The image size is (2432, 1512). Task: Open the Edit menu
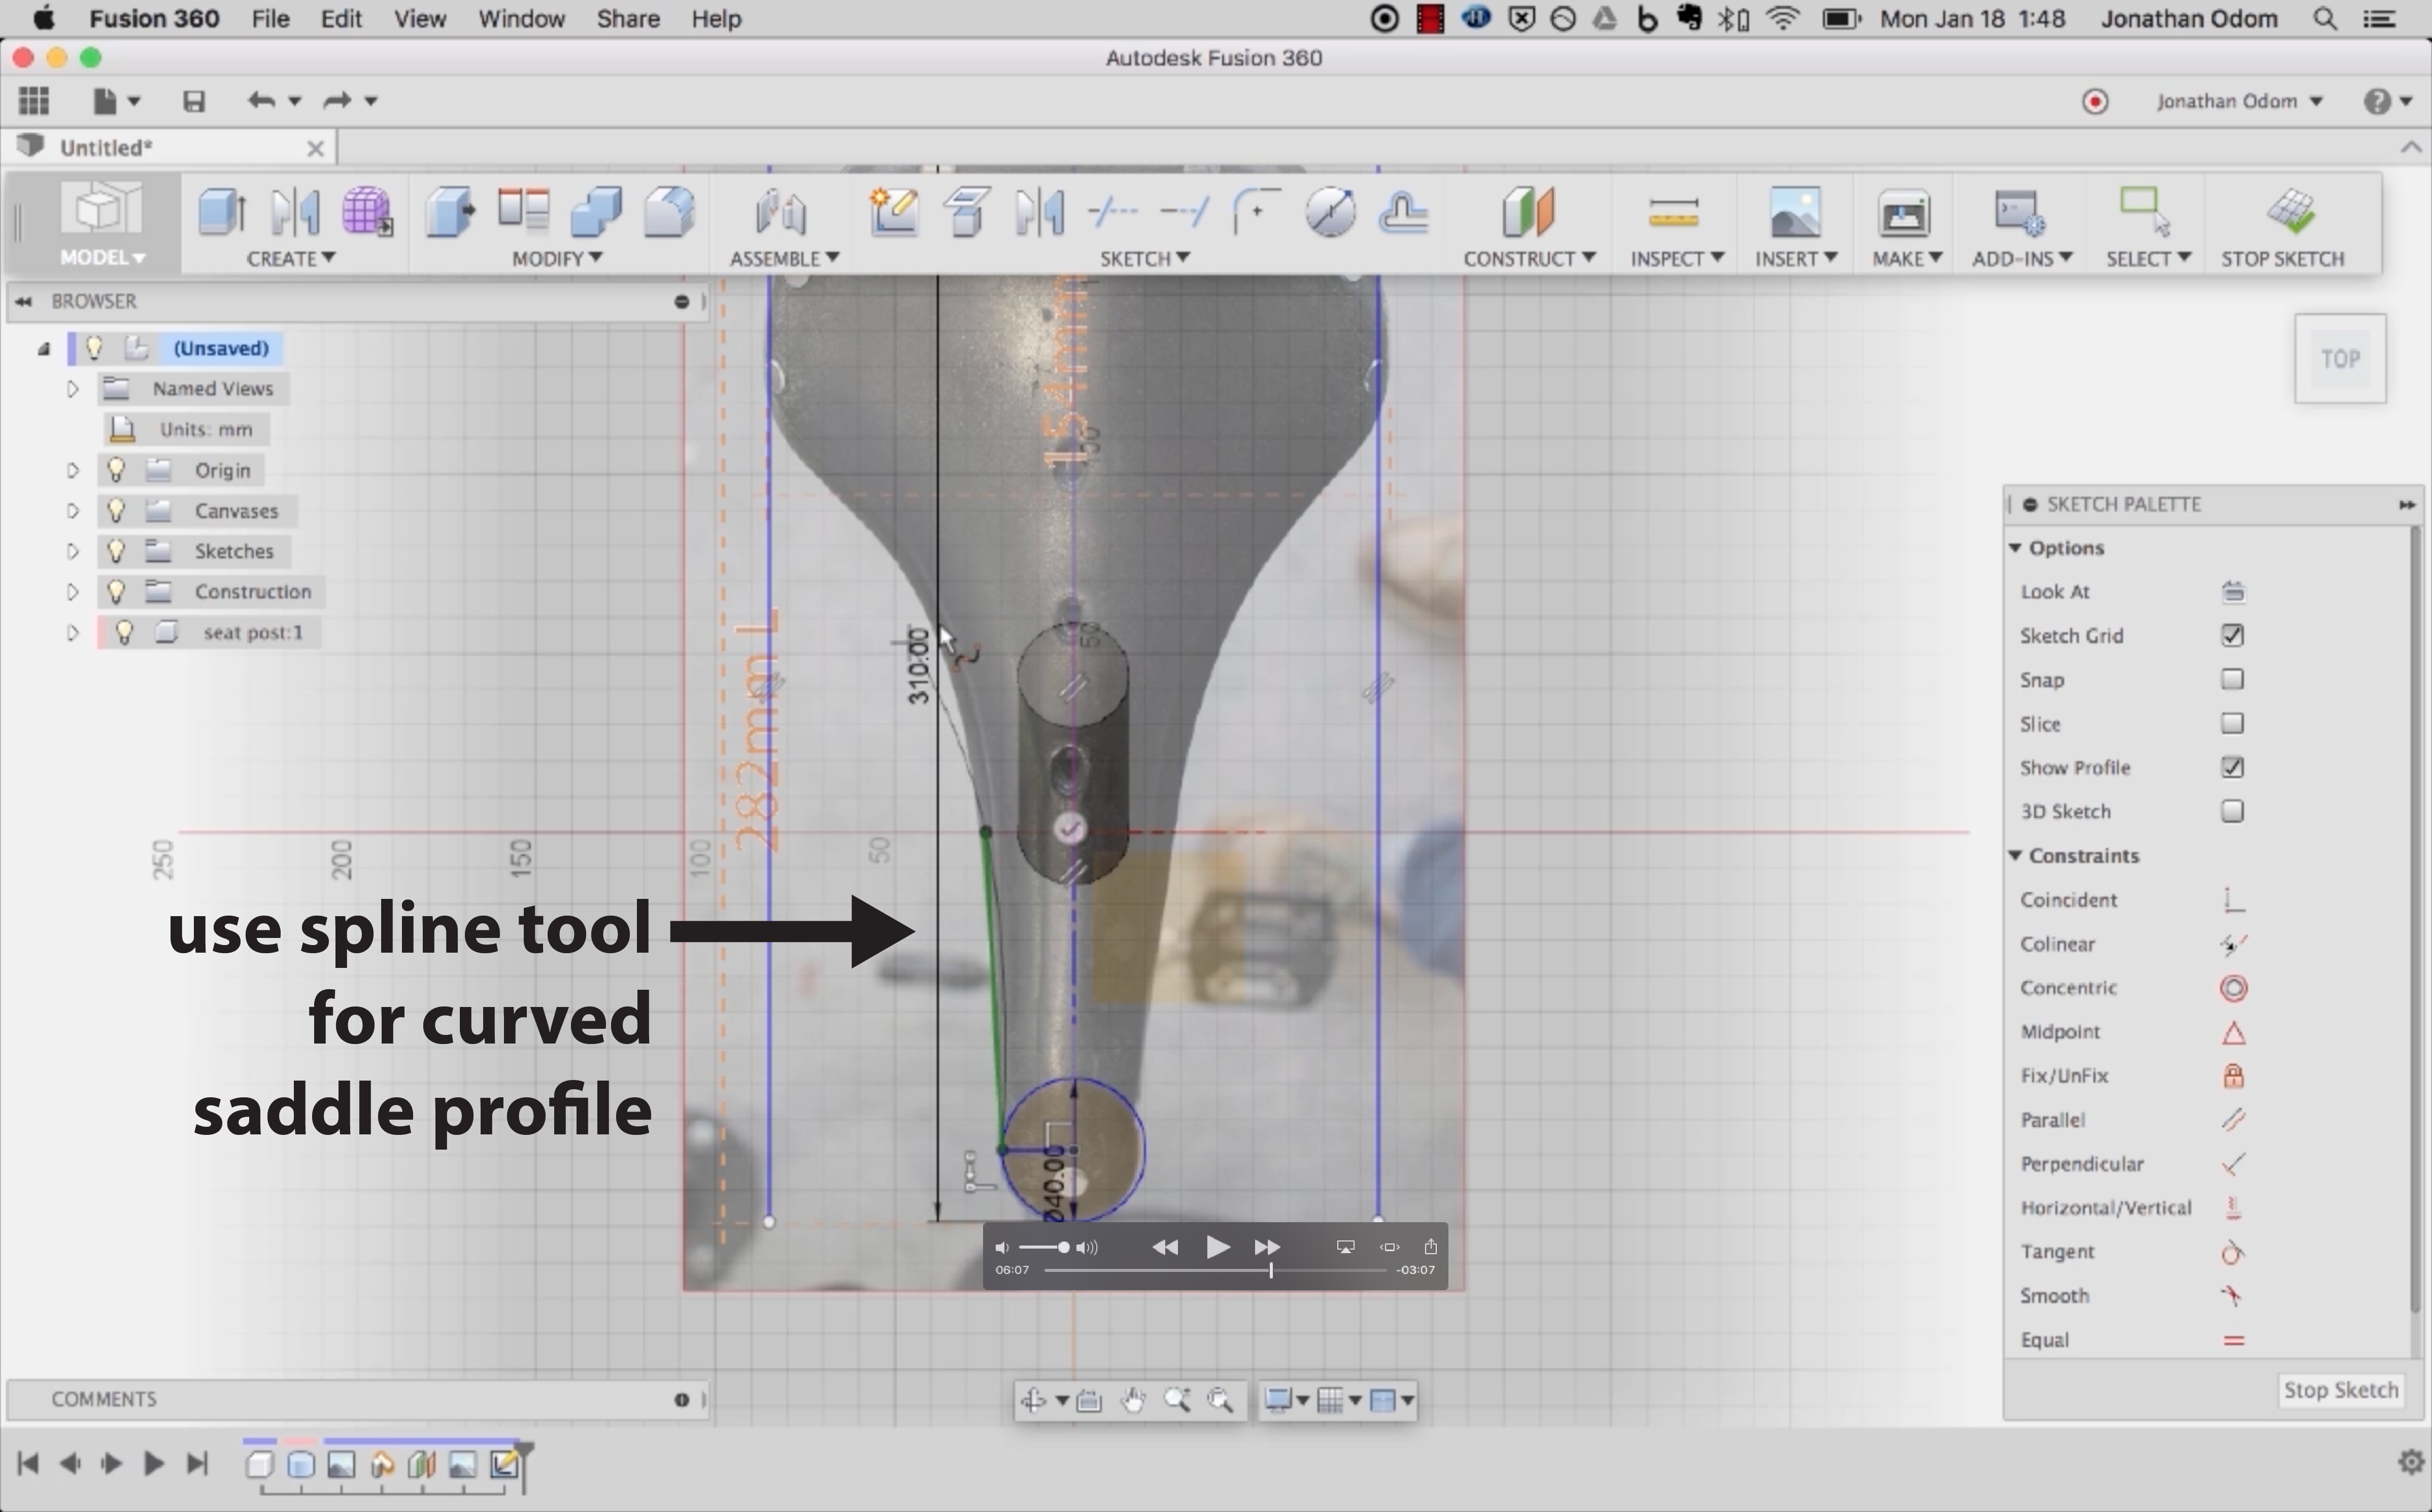pyautogui.click(x=340, y=19)
